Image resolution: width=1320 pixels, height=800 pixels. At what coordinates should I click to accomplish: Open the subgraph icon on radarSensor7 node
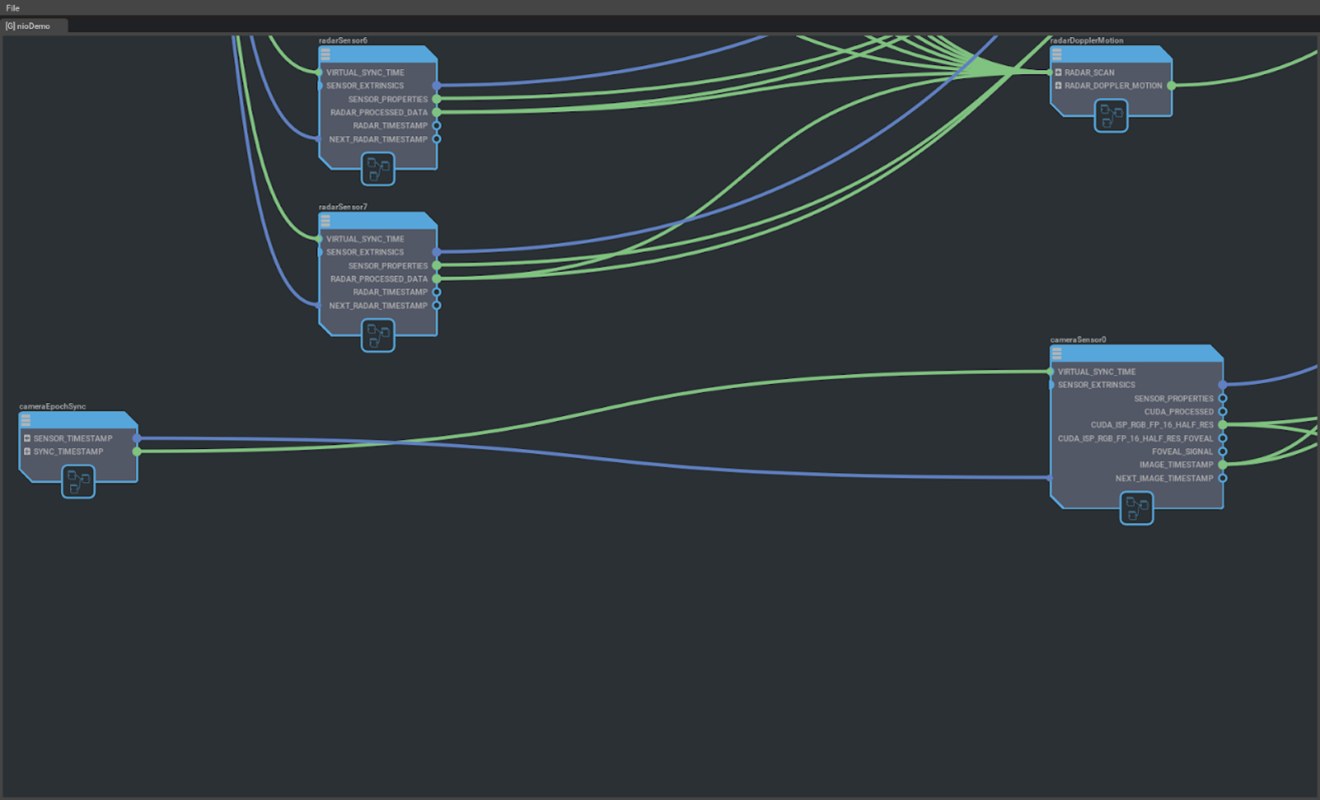377,335
